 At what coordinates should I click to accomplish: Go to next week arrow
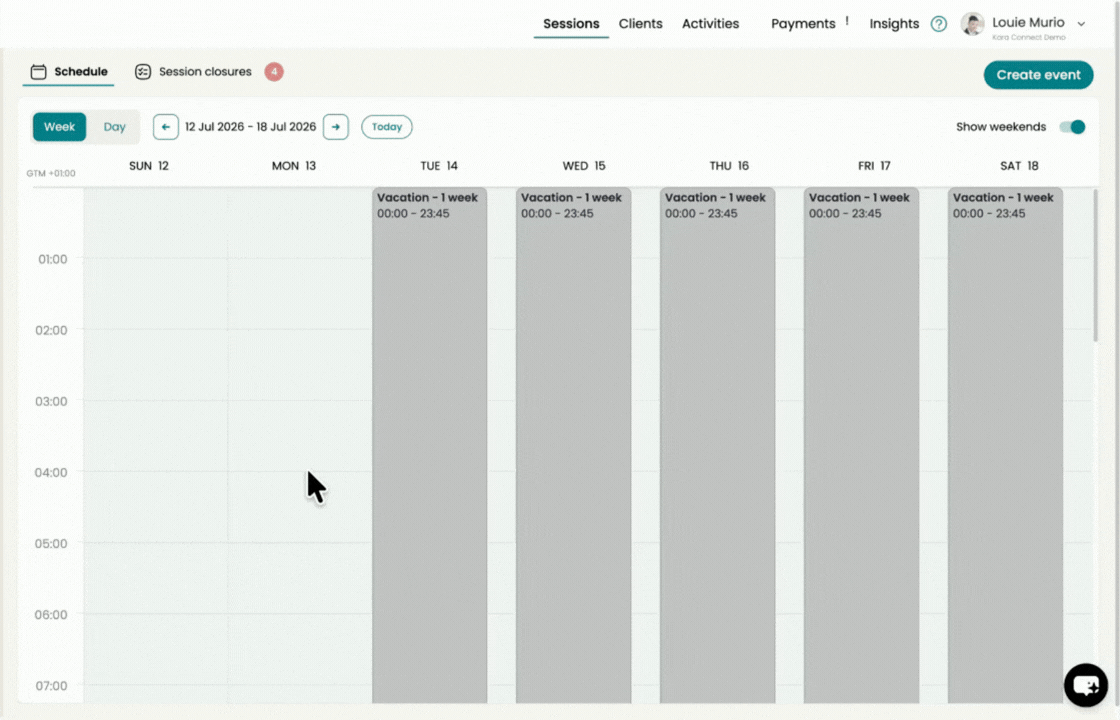pyautogui.click(x=336, y=127)
